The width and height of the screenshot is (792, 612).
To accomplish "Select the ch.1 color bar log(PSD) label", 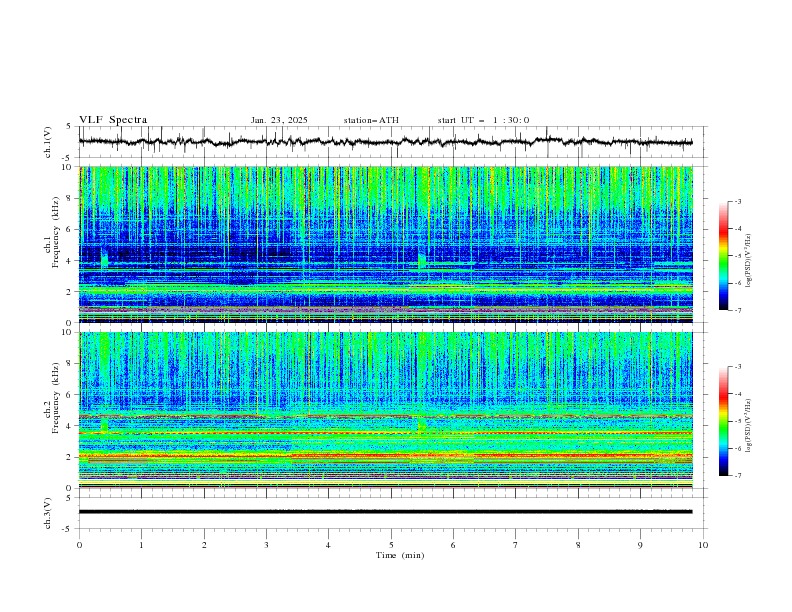I will point(748,261).
